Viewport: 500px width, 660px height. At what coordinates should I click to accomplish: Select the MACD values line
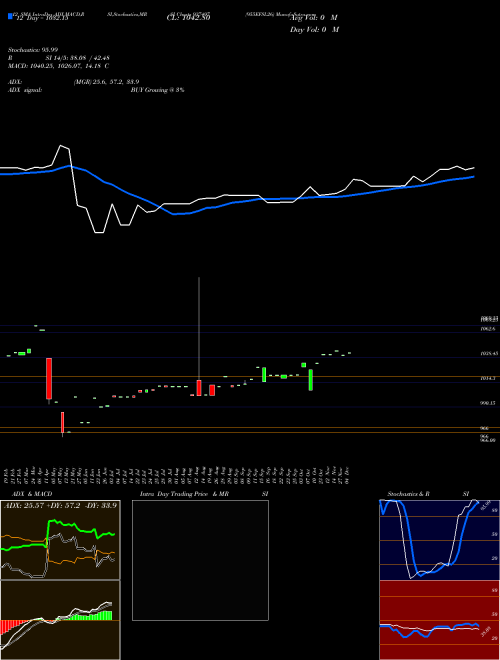coord(58,66)
